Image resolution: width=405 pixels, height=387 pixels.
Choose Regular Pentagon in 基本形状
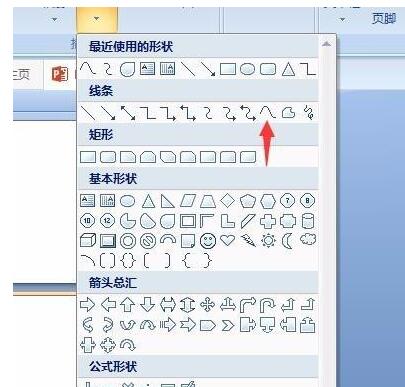pyautogui.click(x=248, y=201)
